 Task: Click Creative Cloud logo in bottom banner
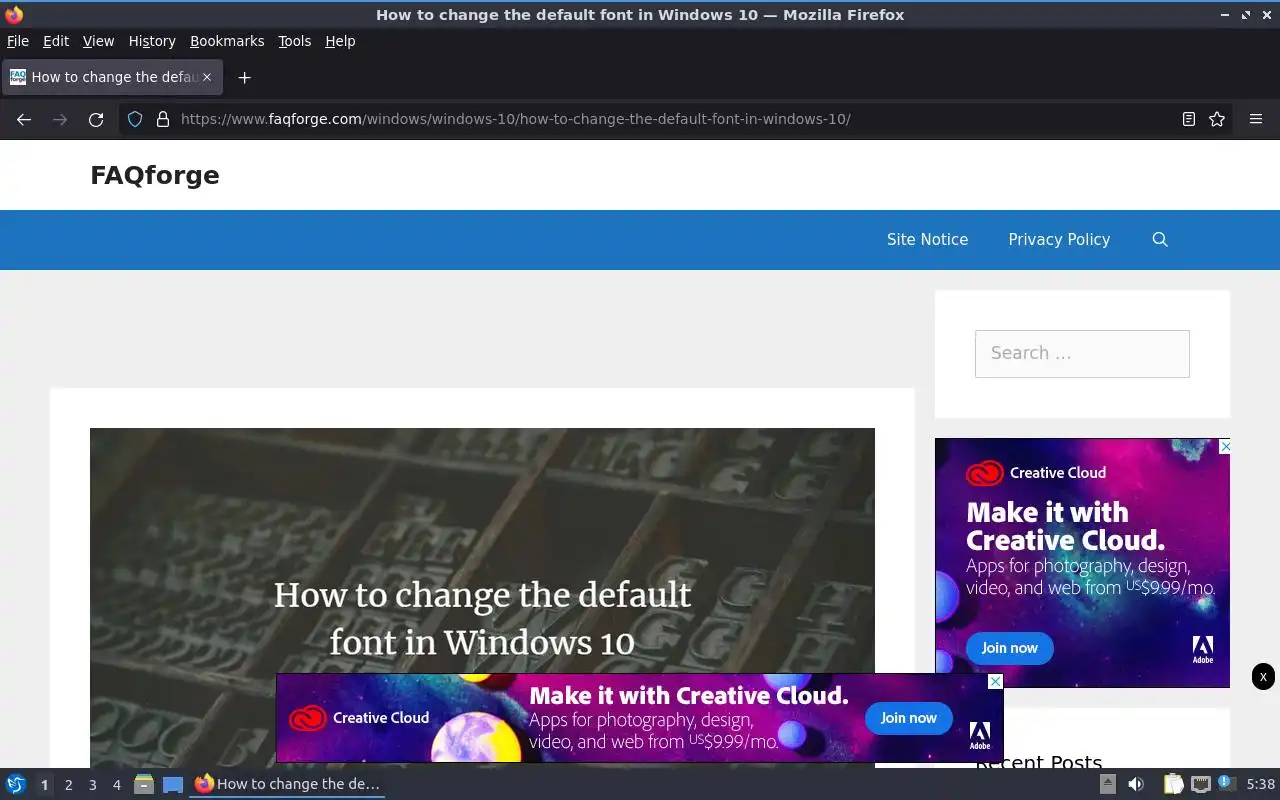tap(358, 718)
